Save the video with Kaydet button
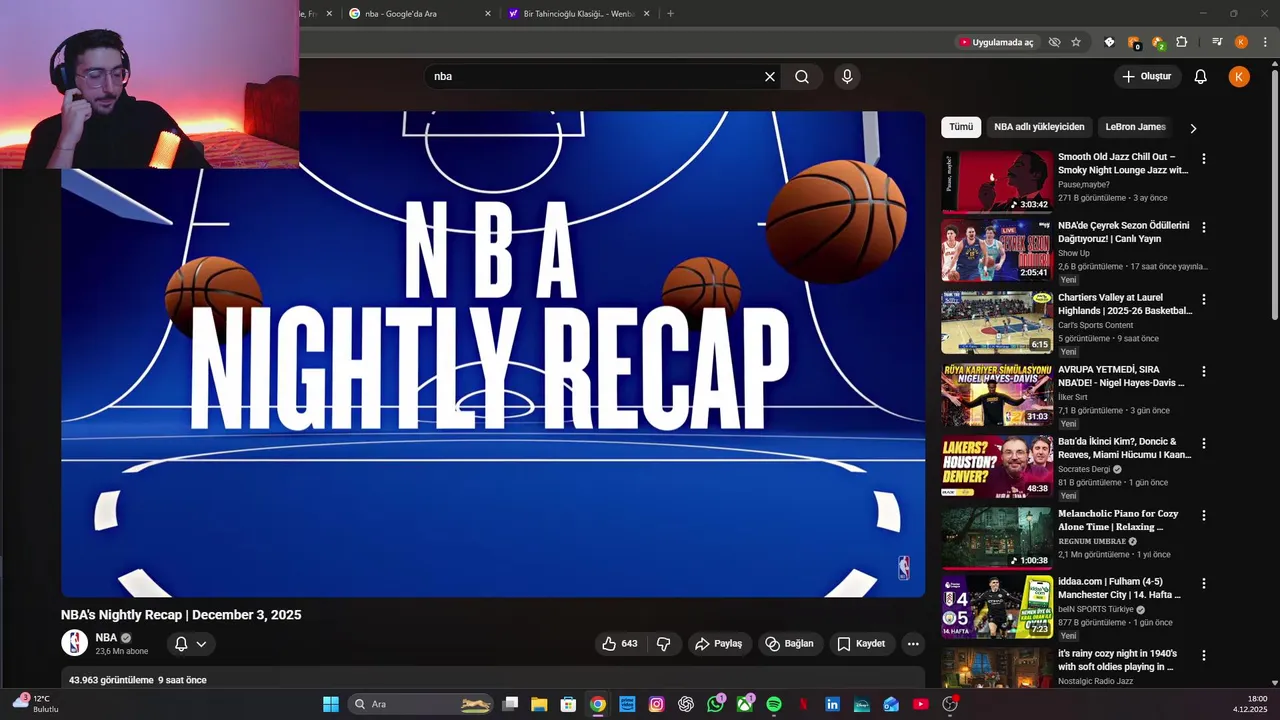 click(861, 644)
